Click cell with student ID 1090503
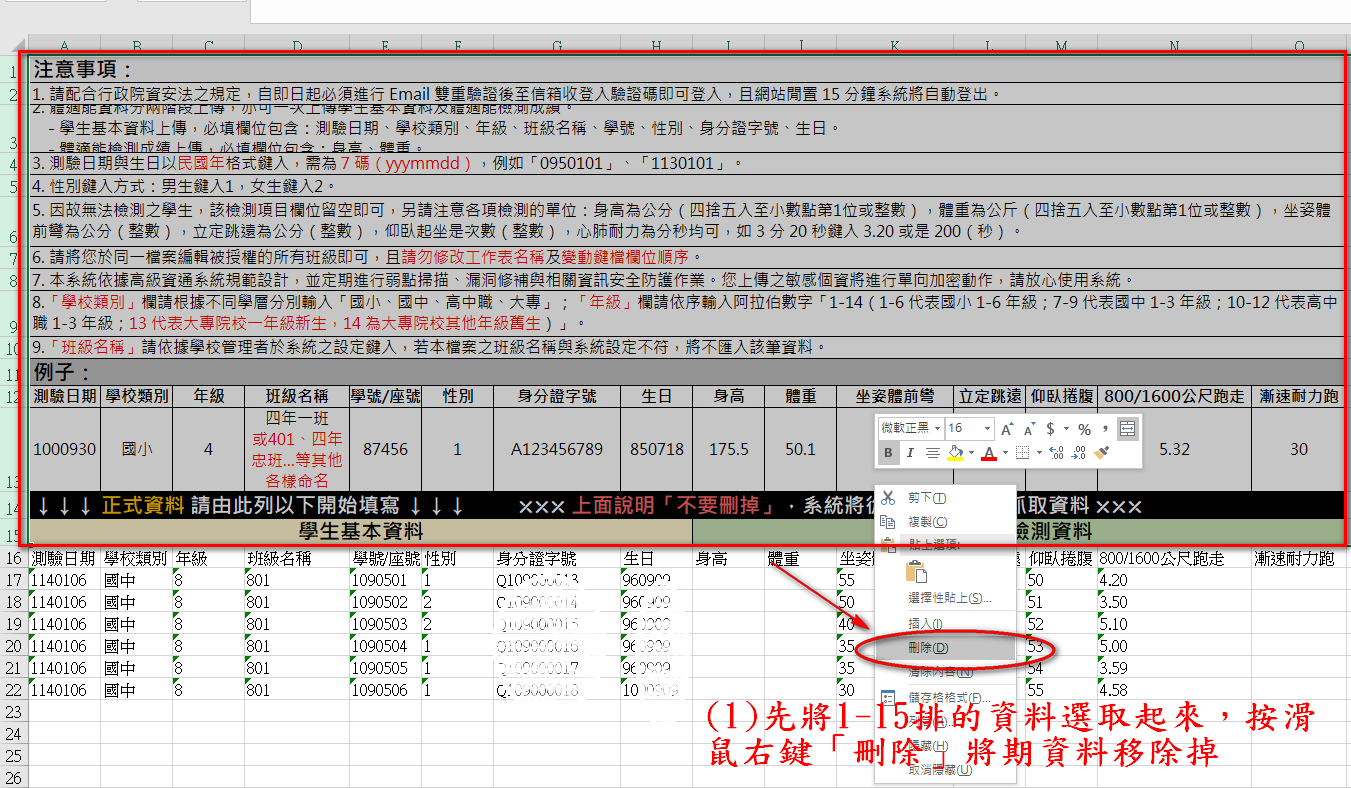 click(386, 624)
